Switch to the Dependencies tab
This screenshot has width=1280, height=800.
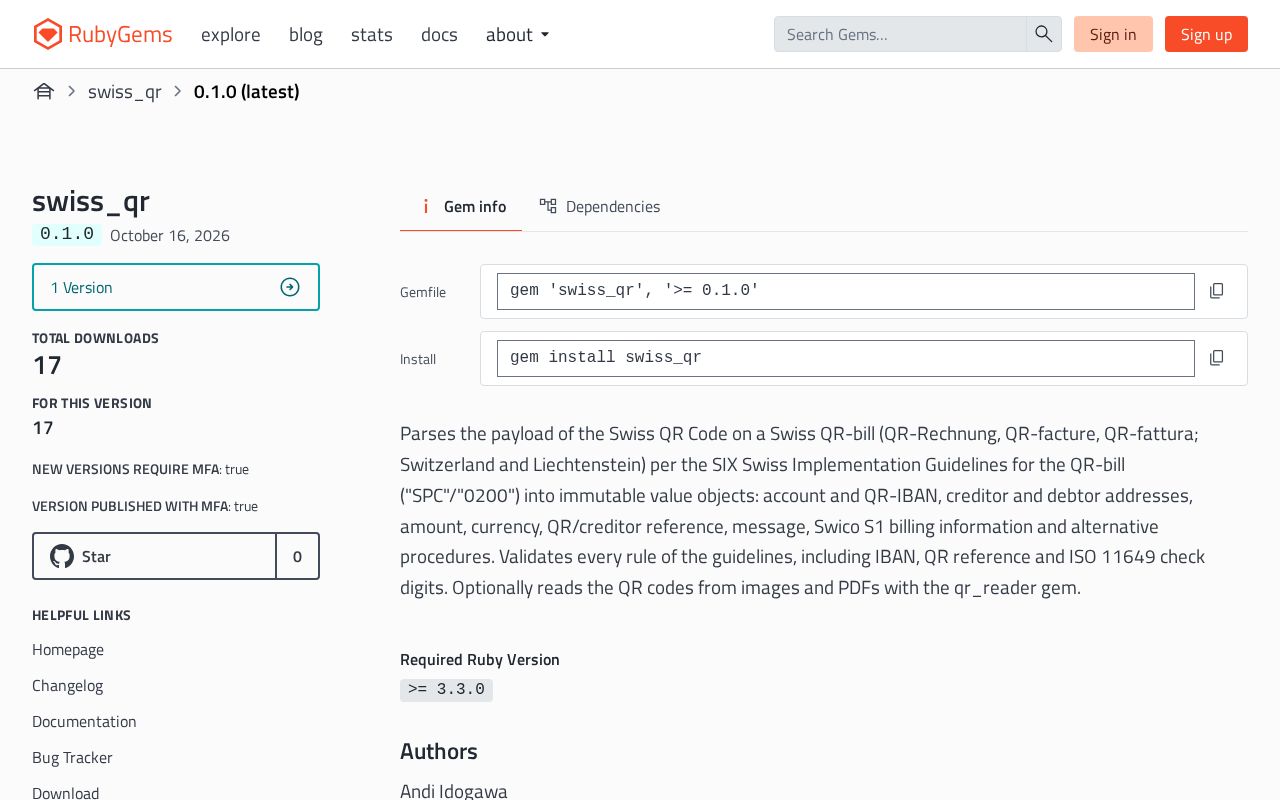[599, 206]
